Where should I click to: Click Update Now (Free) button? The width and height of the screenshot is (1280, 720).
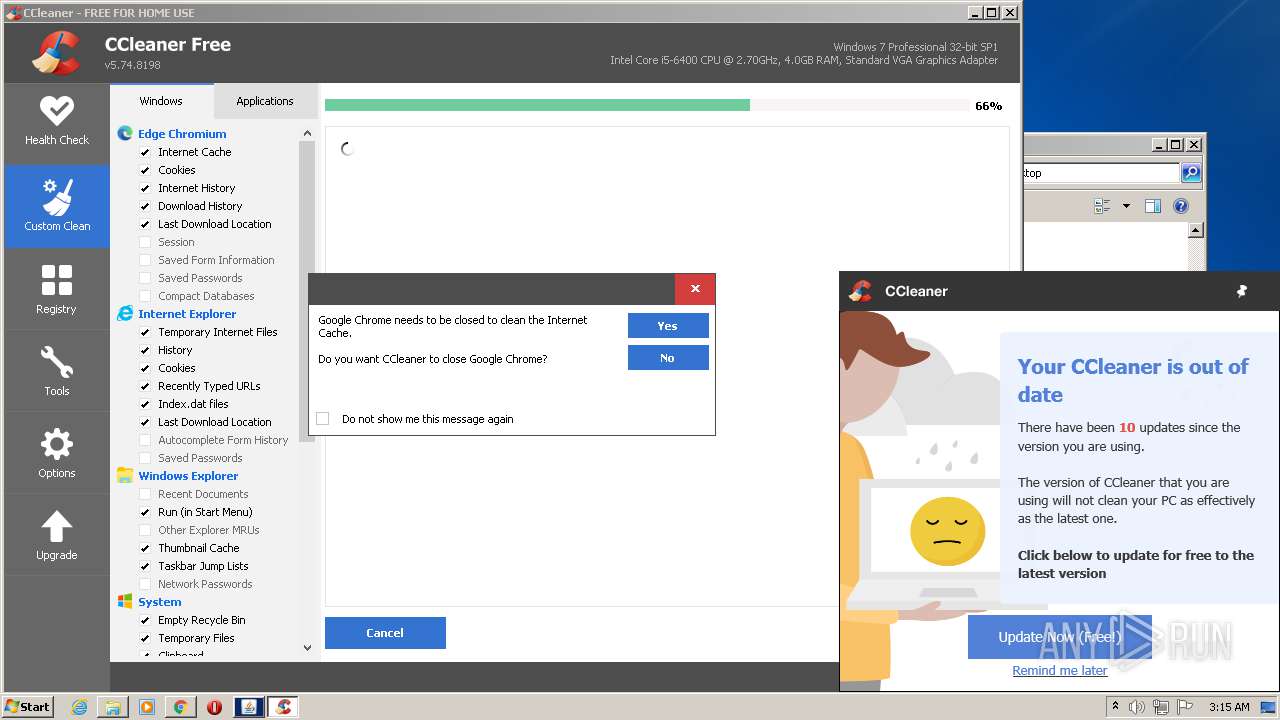(1060, 637)
